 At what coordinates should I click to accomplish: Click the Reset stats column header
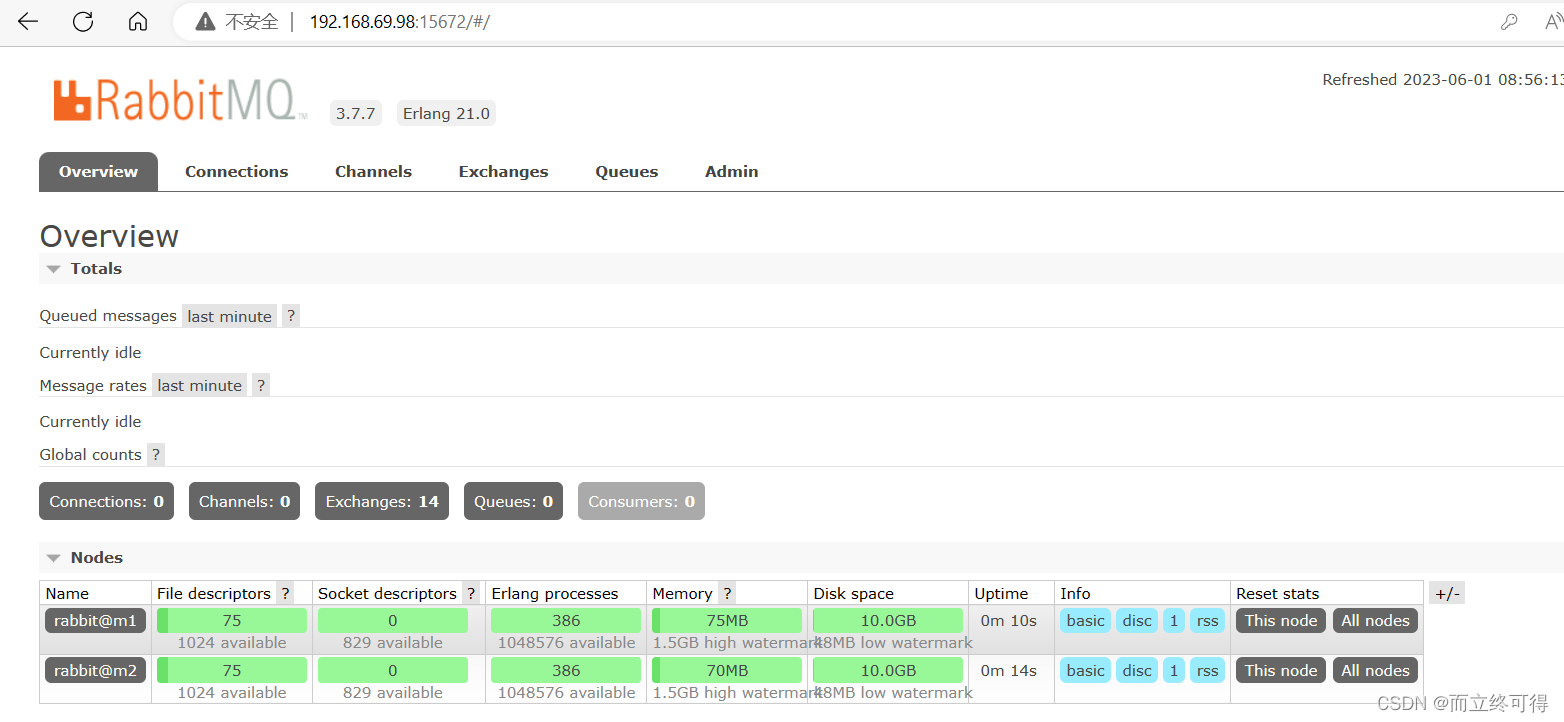coord(1277,593)
